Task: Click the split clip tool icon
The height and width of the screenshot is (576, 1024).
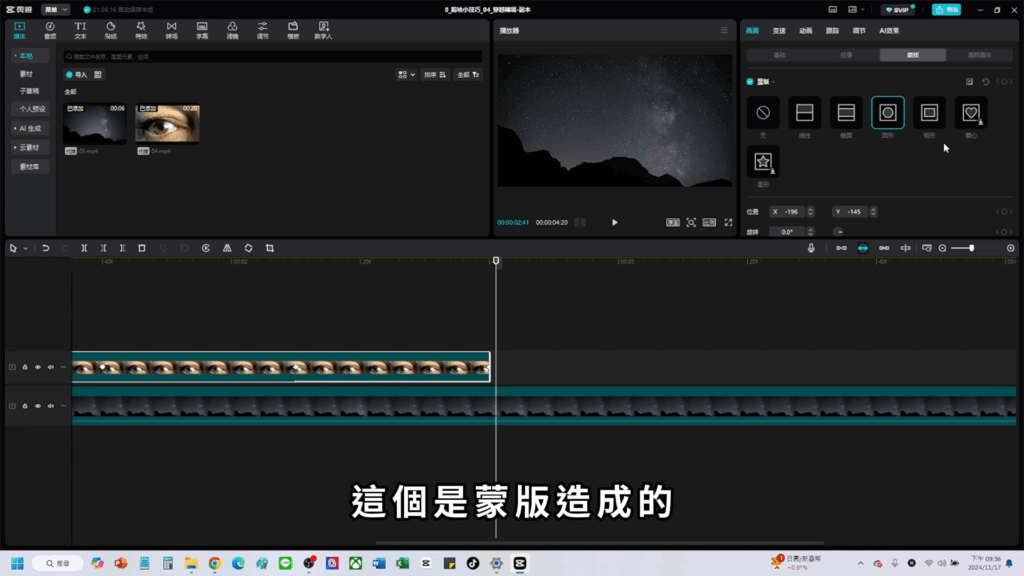Action: (x=84, y=248)
